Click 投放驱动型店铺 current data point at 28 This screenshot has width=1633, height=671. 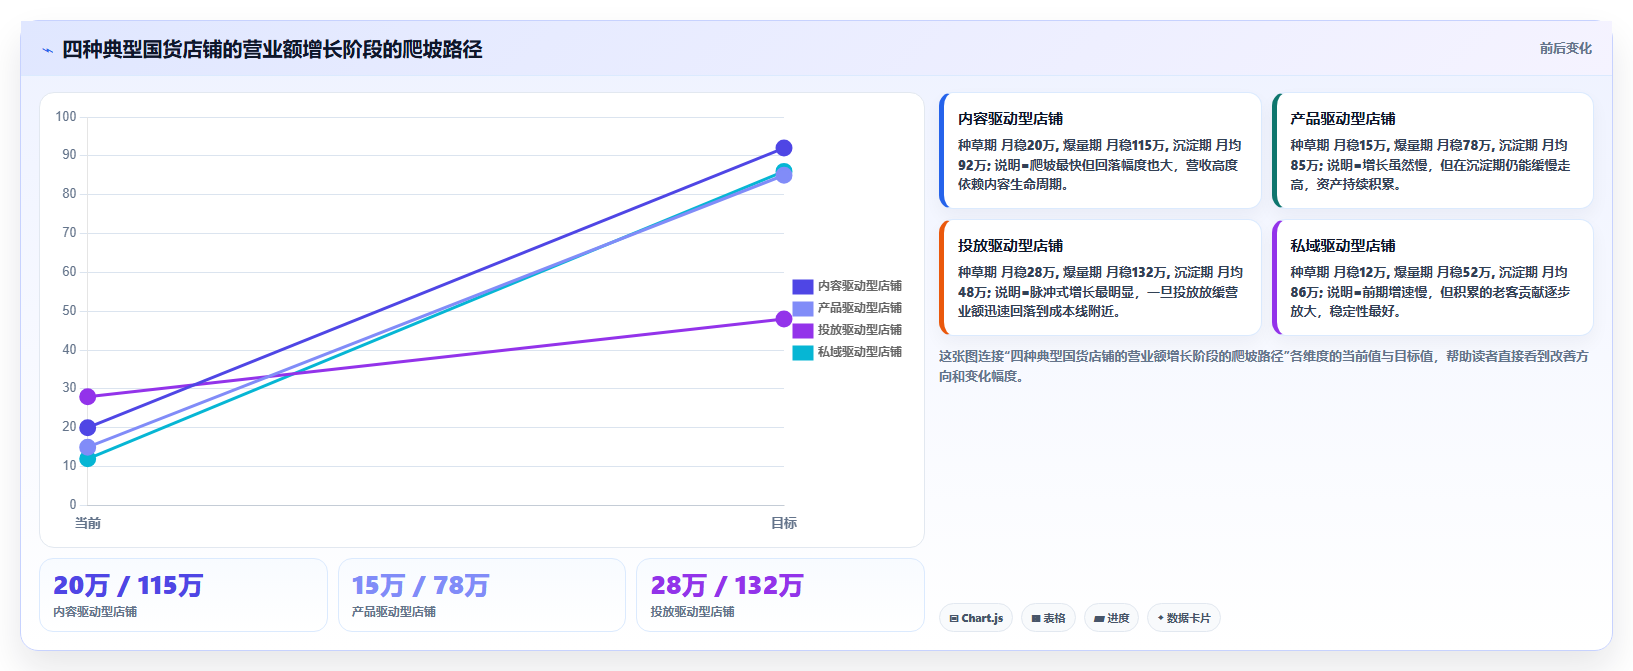click(88, 397)
